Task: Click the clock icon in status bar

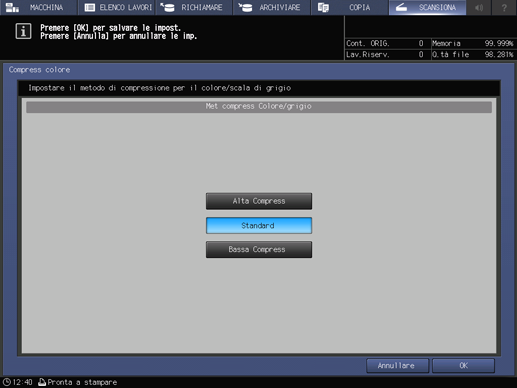Action: [x=6, y=382]
